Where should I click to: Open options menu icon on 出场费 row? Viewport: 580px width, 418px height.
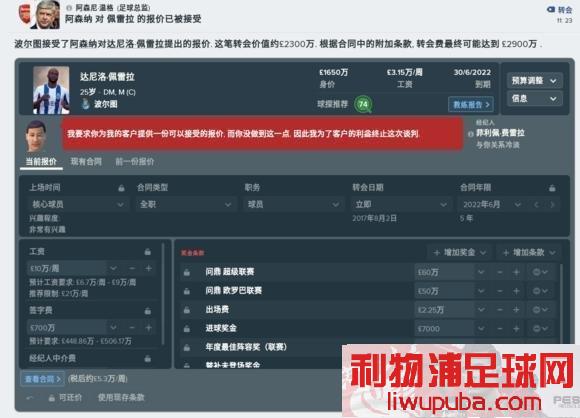pos(540,310)
